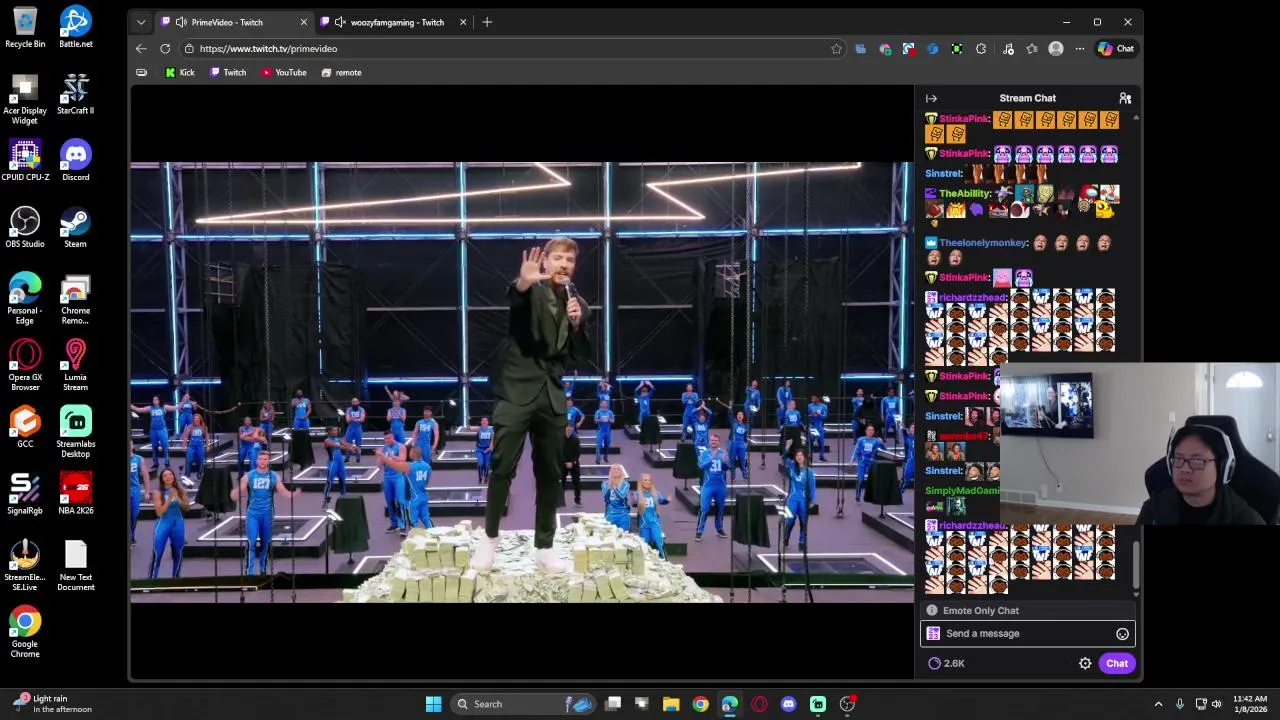The width and height of the screenshot is (1280, 720).
Task: Mute the PrimeVideo tab audio icon
Action: click(181, 22)
